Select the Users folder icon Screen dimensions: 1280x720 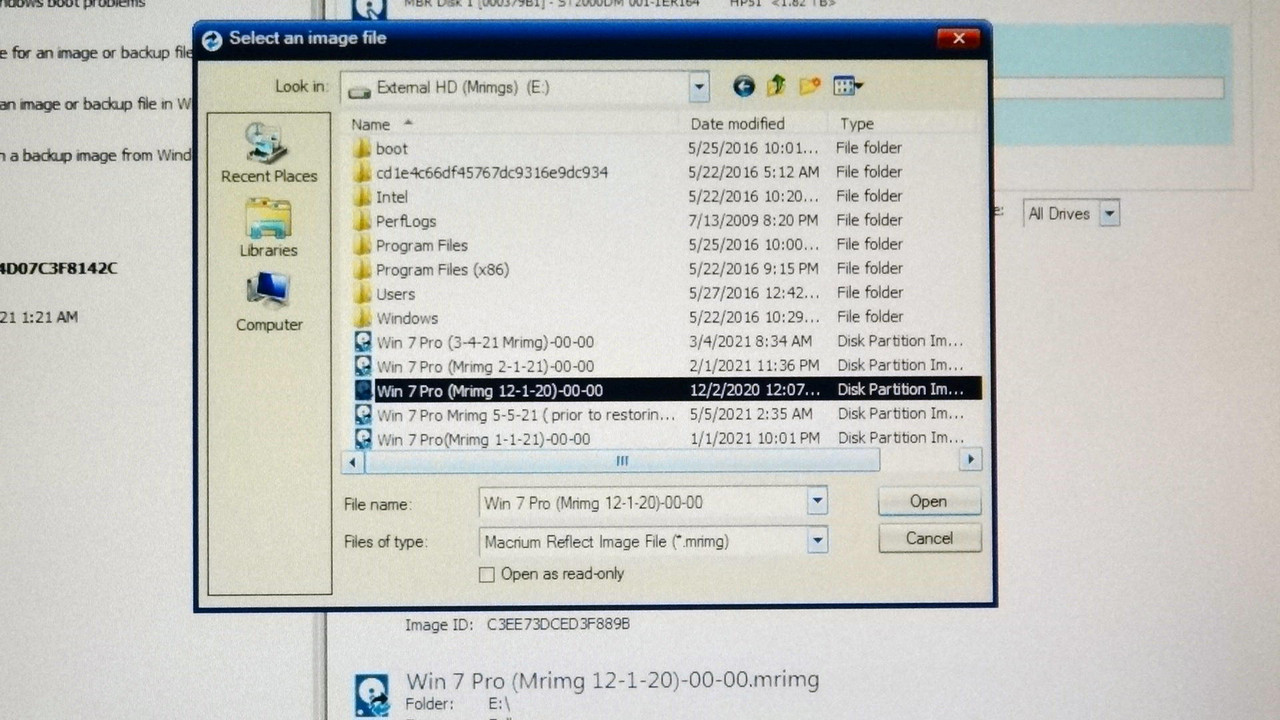[363, 294]
